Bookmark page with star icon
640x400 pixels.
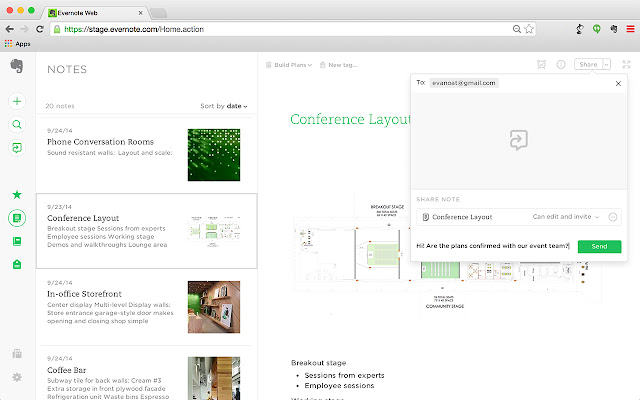529,29
